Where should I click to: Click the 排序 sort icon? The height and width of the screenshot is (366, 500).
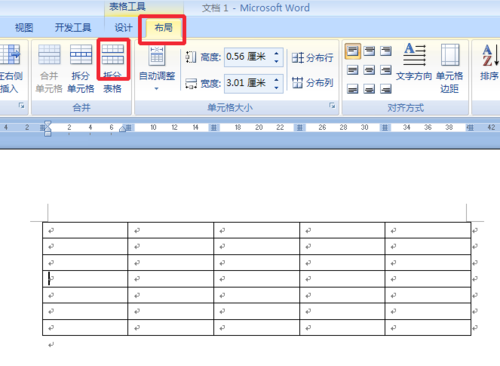click(490, 55)
